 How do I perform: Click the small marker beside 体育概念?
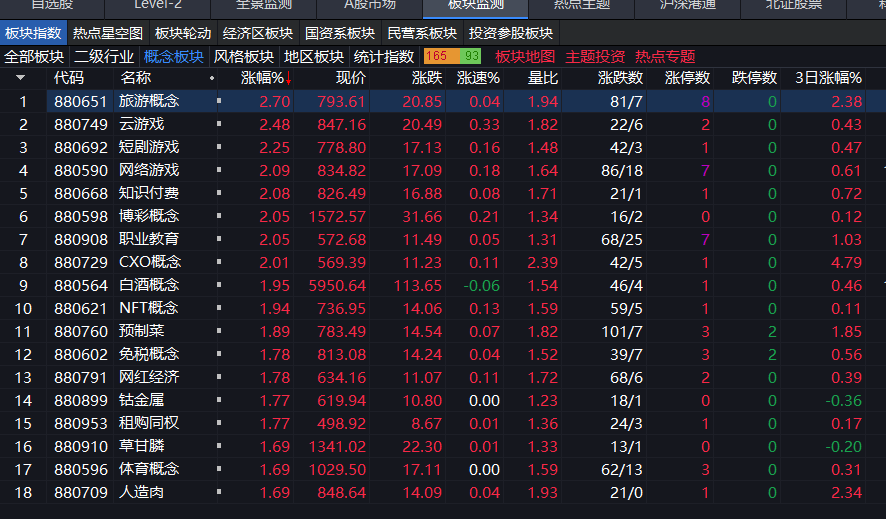coord(219,469)
